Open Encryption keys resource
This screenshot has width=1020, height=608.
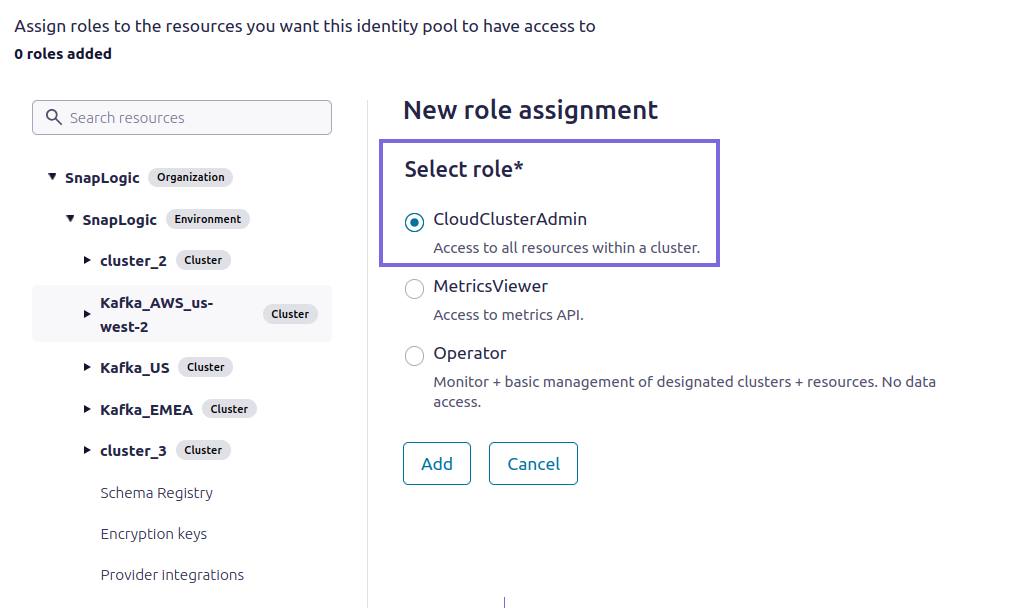(x=153, y=533)
